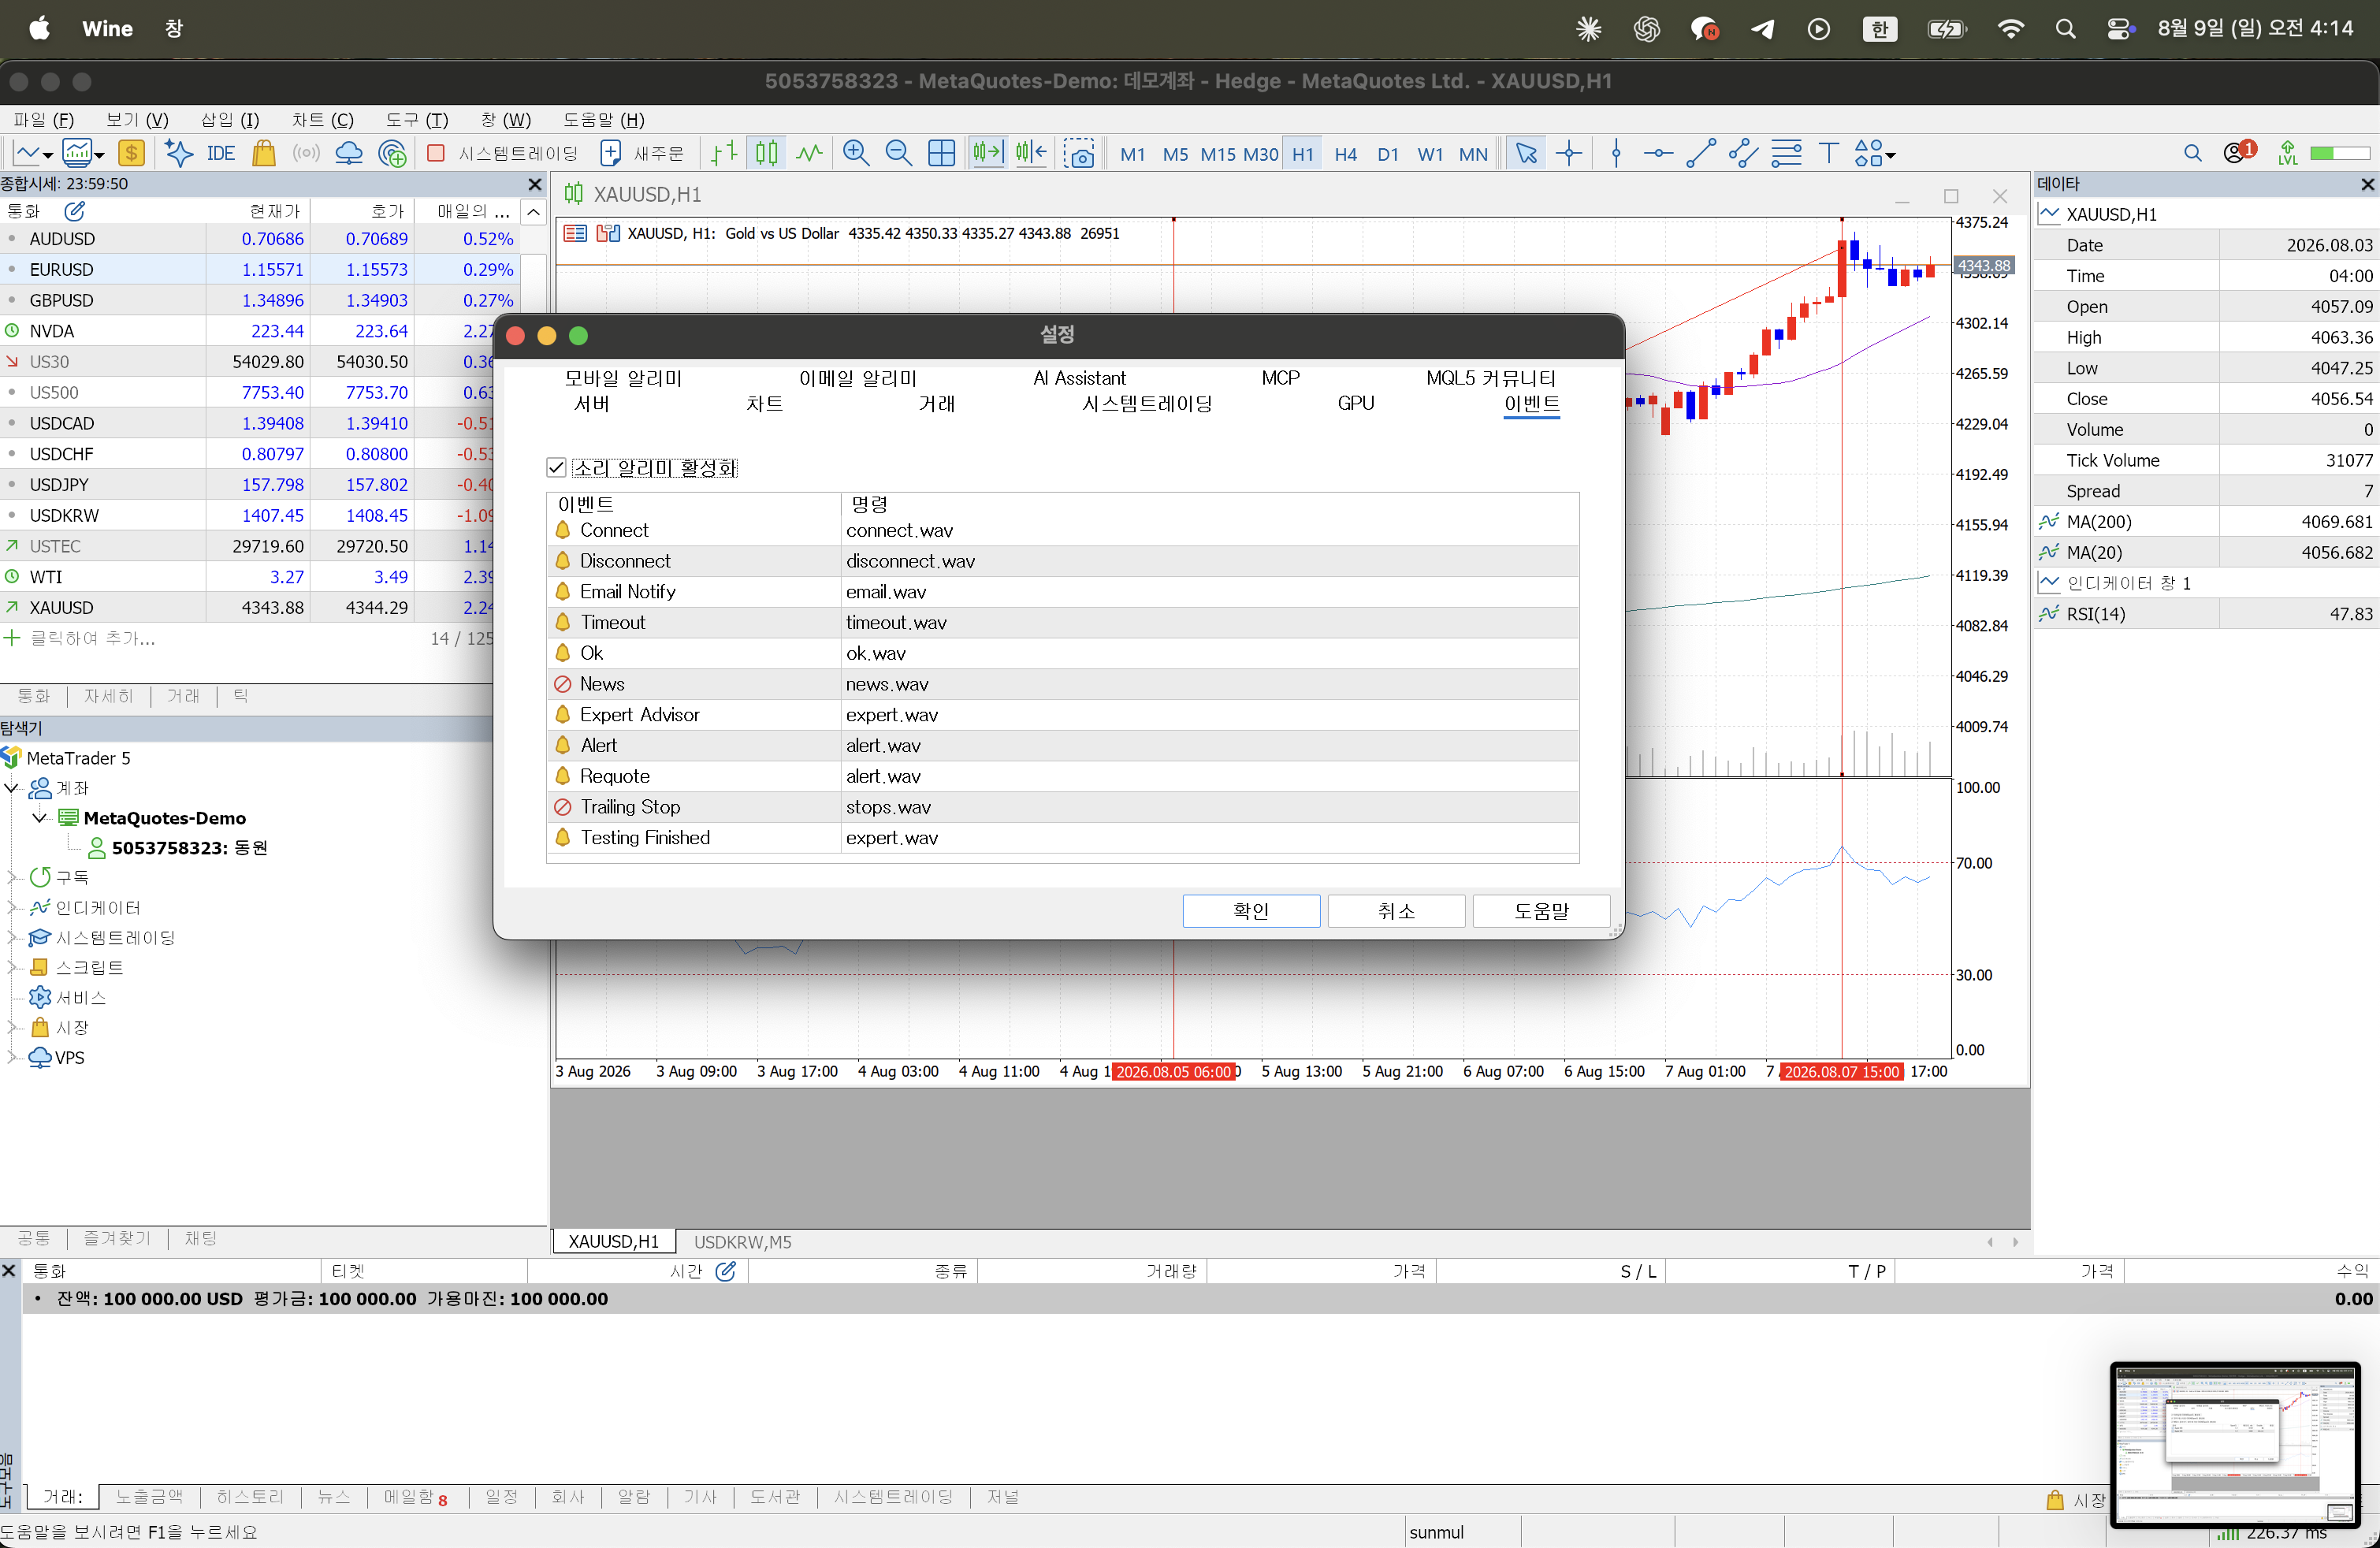This screenshot has height=1548, width=2380.
Task: Toggle the bell for Email Notify event
Action: 562,592
